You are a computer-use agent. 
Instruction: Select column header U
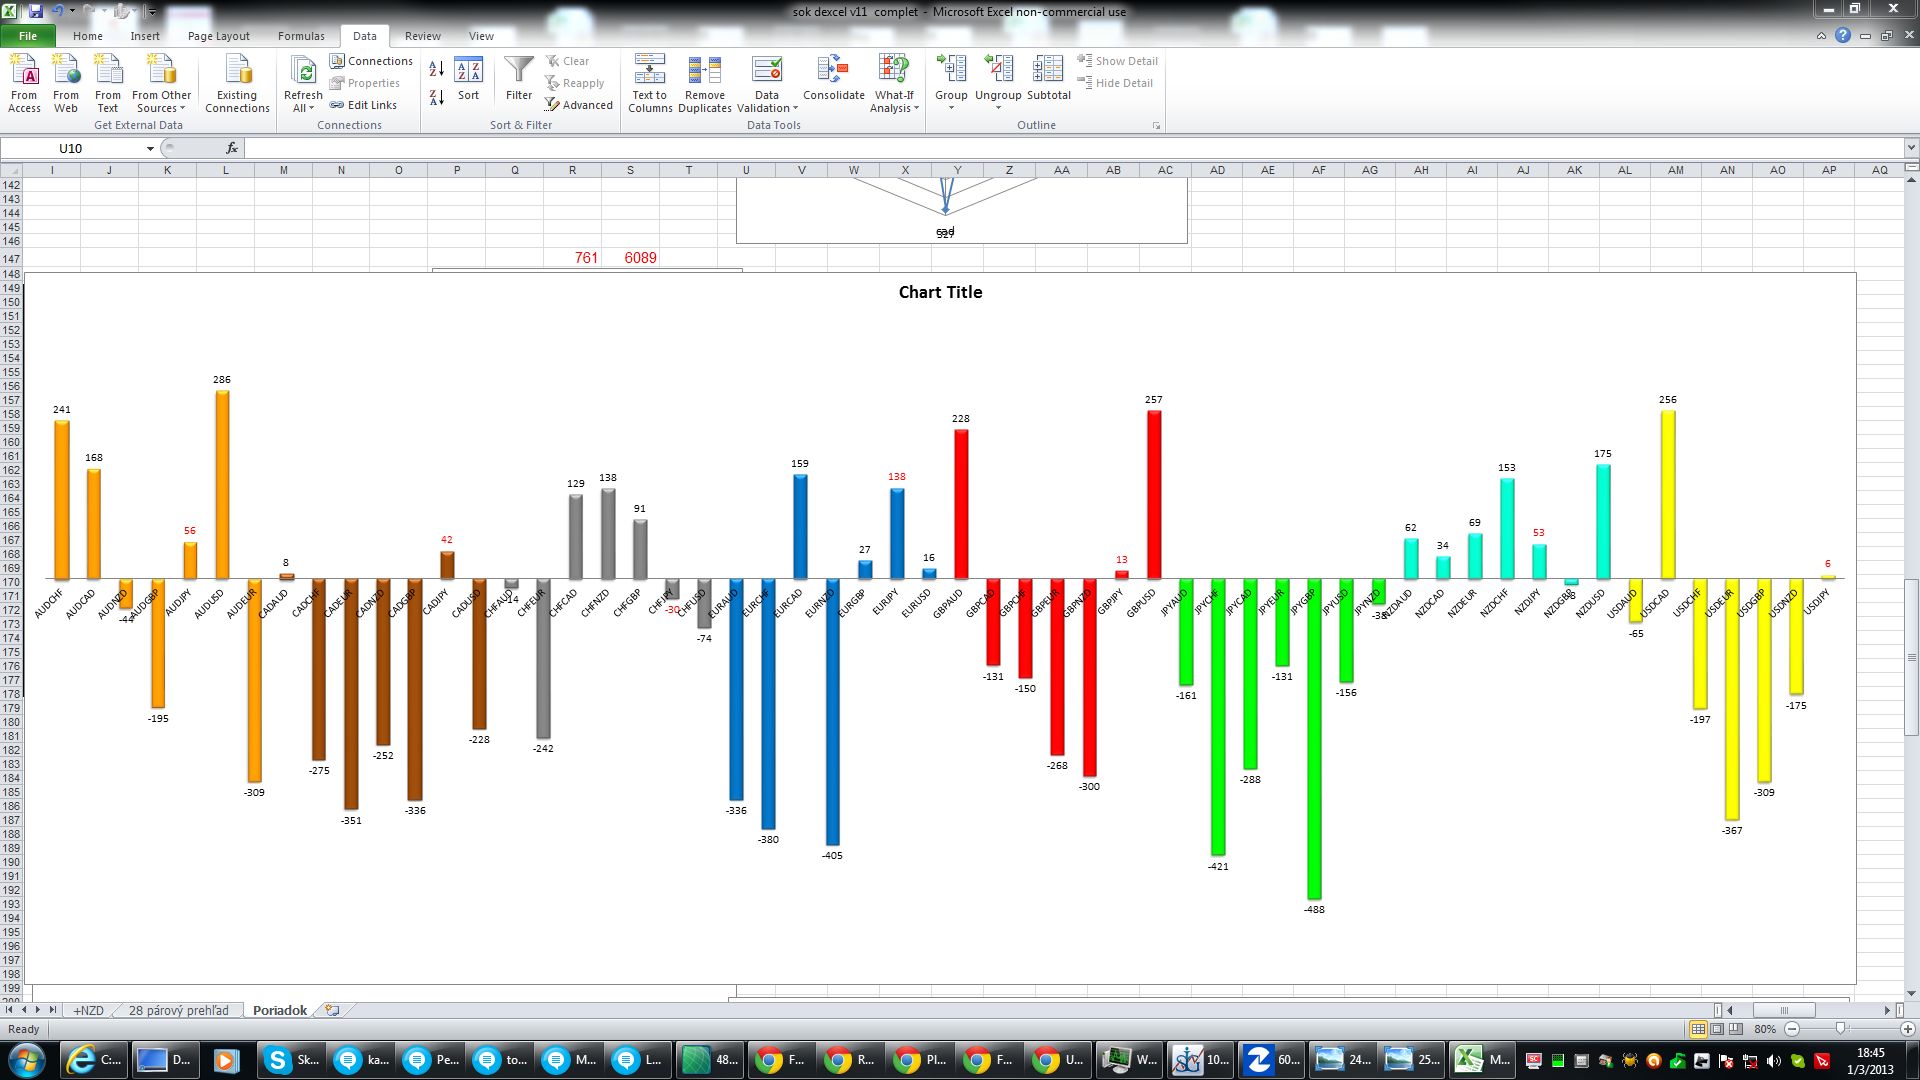coord(746,170)
